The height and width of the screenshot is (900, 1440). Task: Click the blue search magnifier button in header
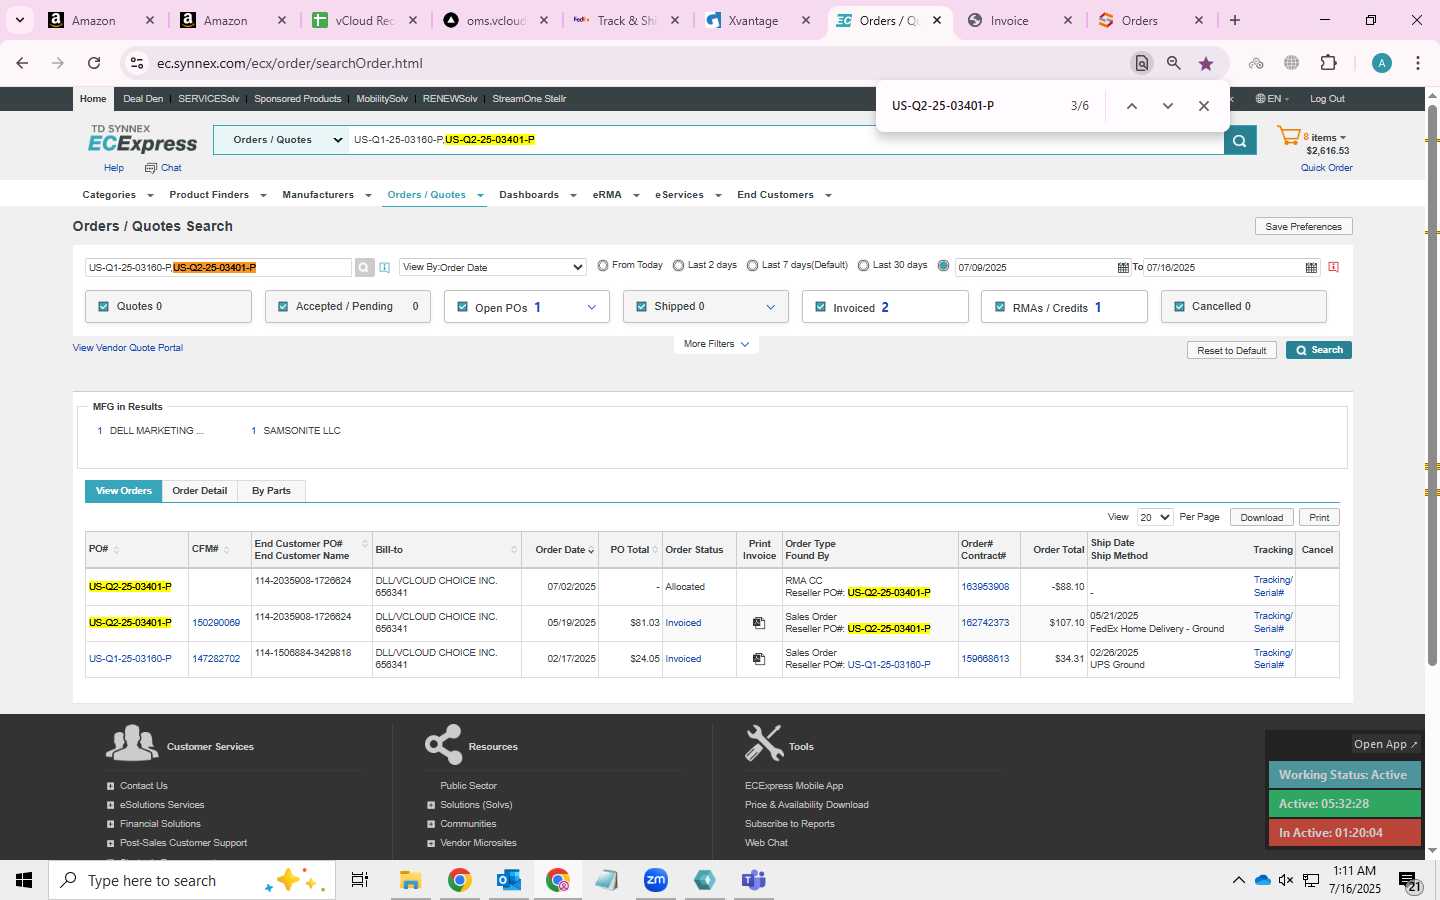(x=1239, y=140)
